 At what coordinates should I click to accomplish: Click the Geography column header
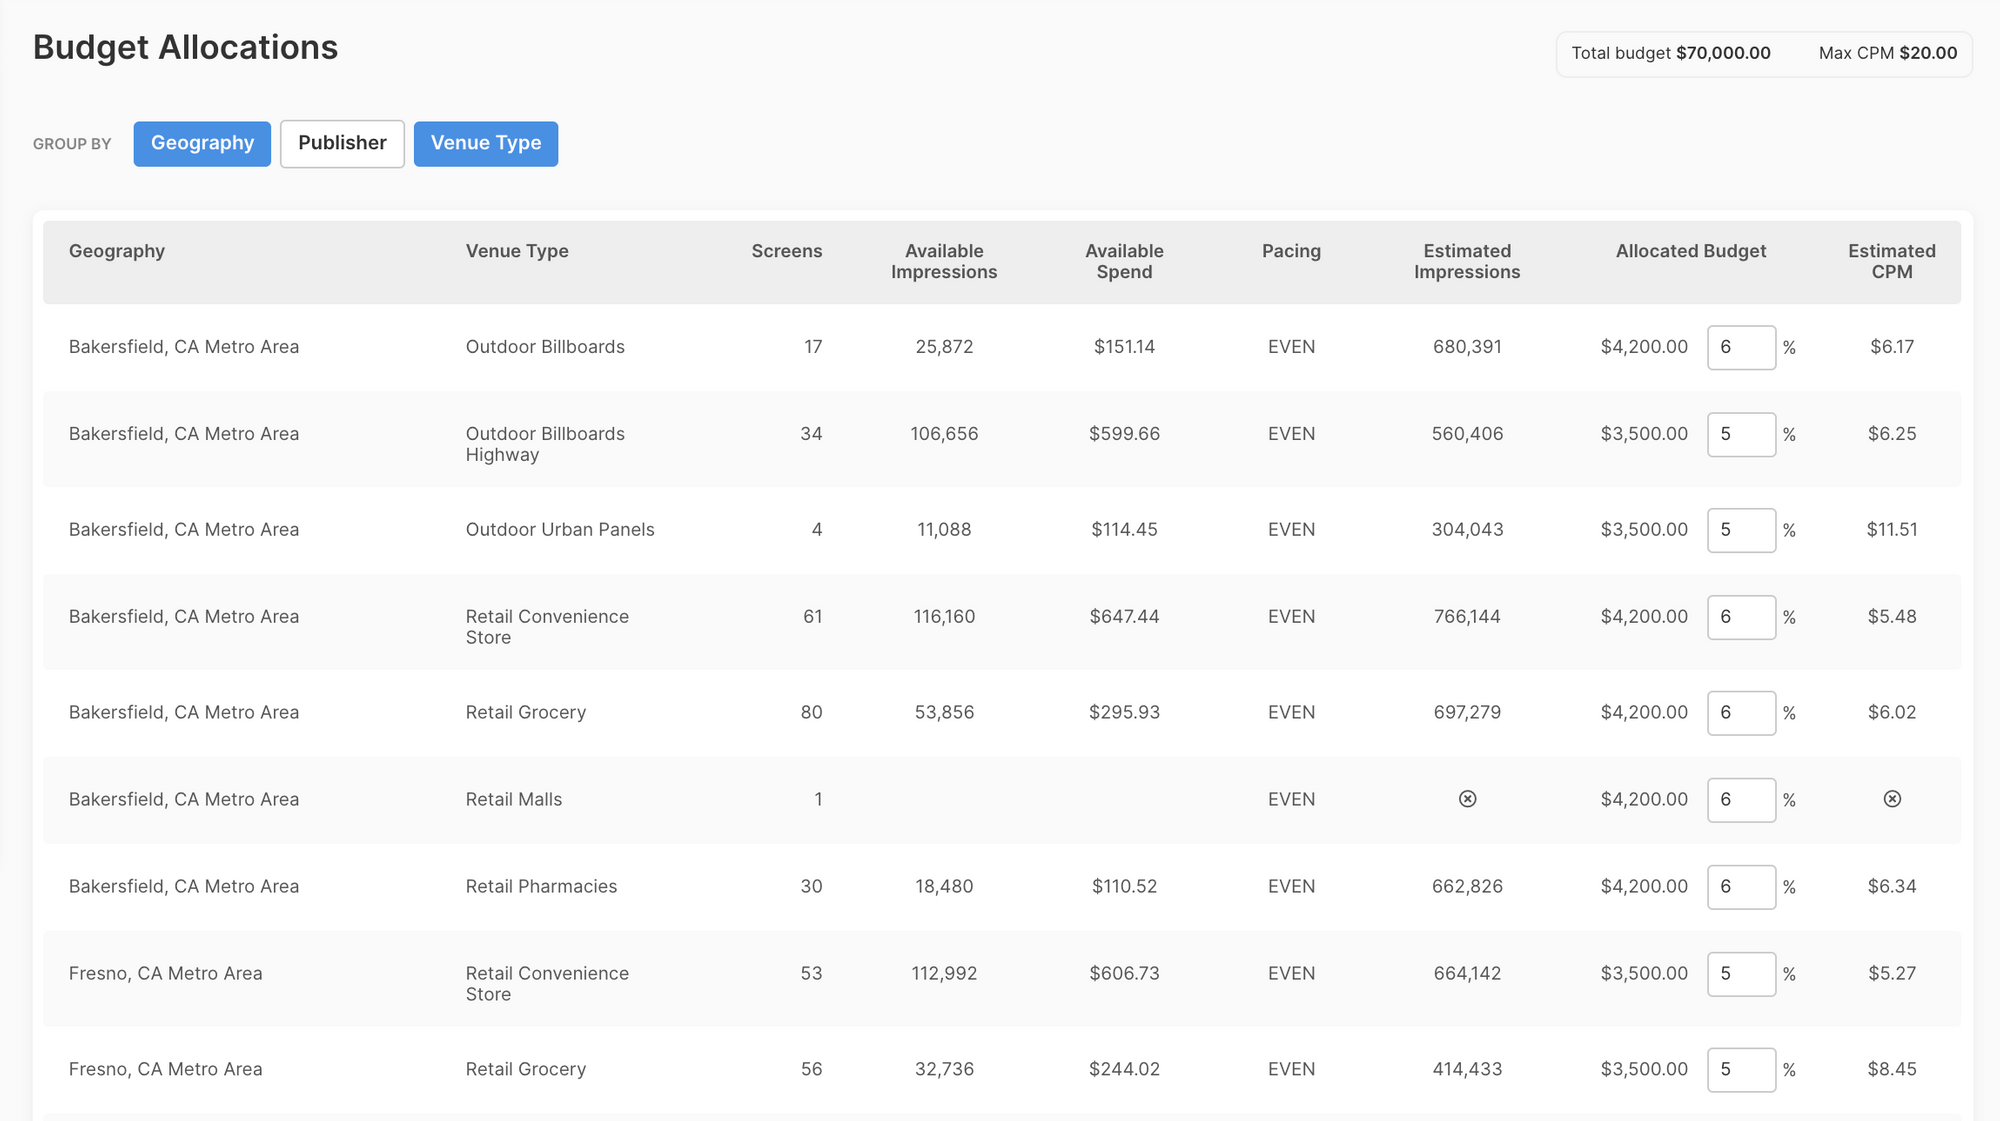pyautogui.click(x=117, y=251)
